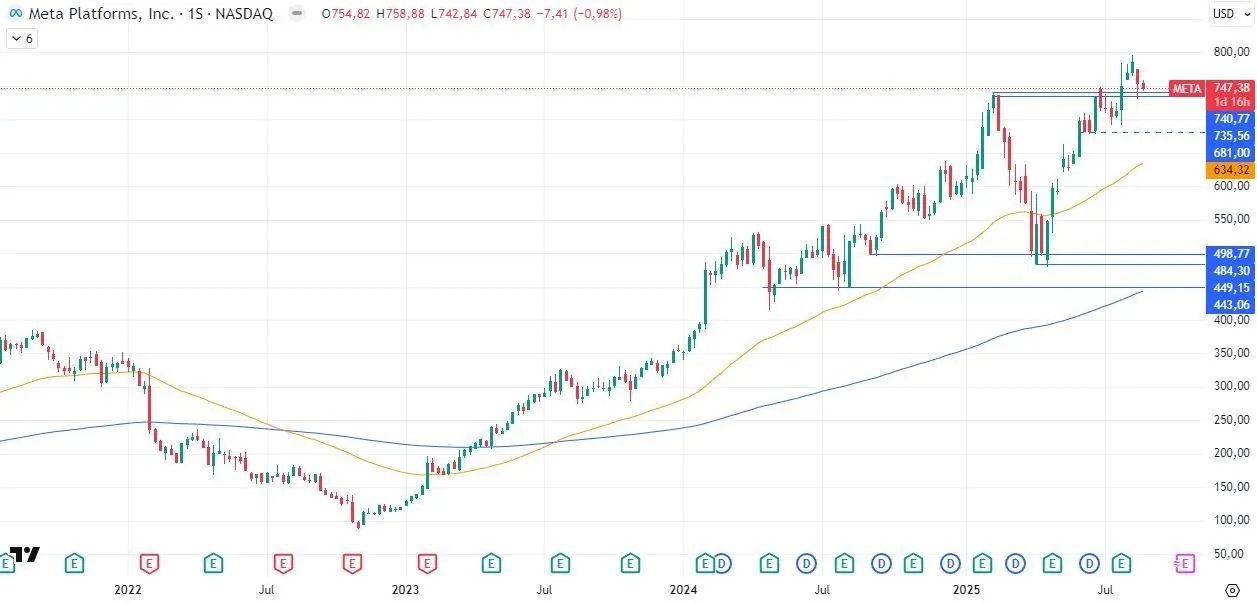
Task: Click the 2023 label on the time axis
Action: point(405,589)
